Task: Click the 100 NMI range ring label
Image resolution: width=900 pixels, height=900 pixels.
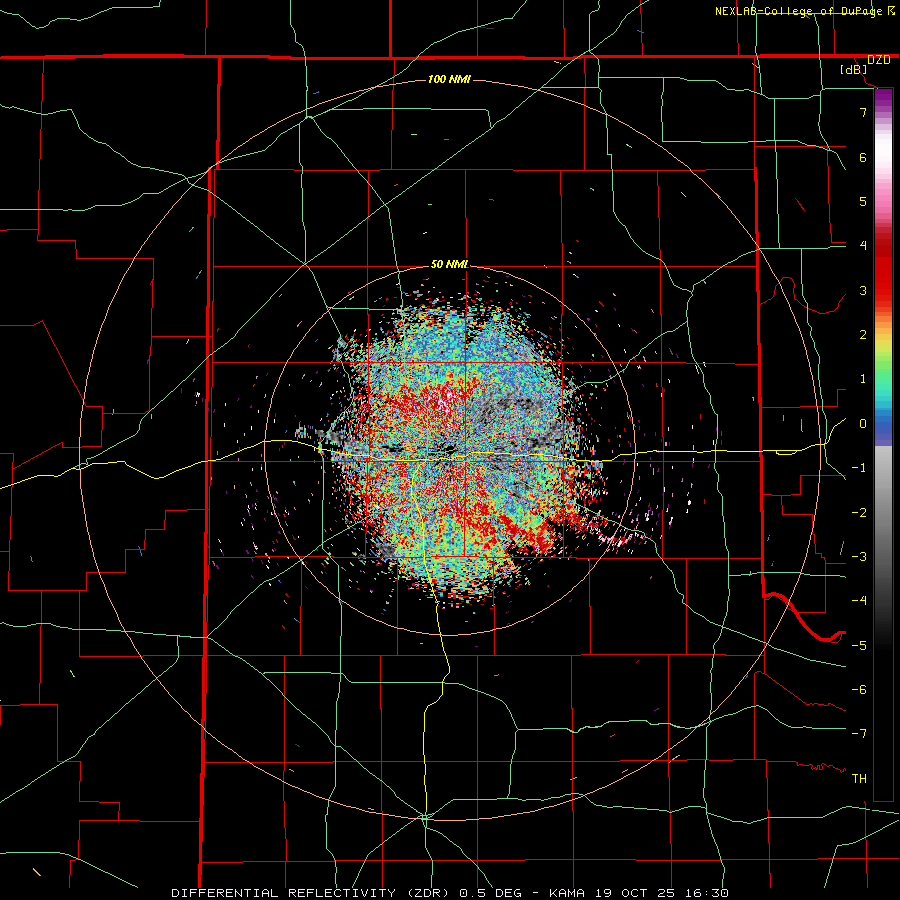Action: 449,79
